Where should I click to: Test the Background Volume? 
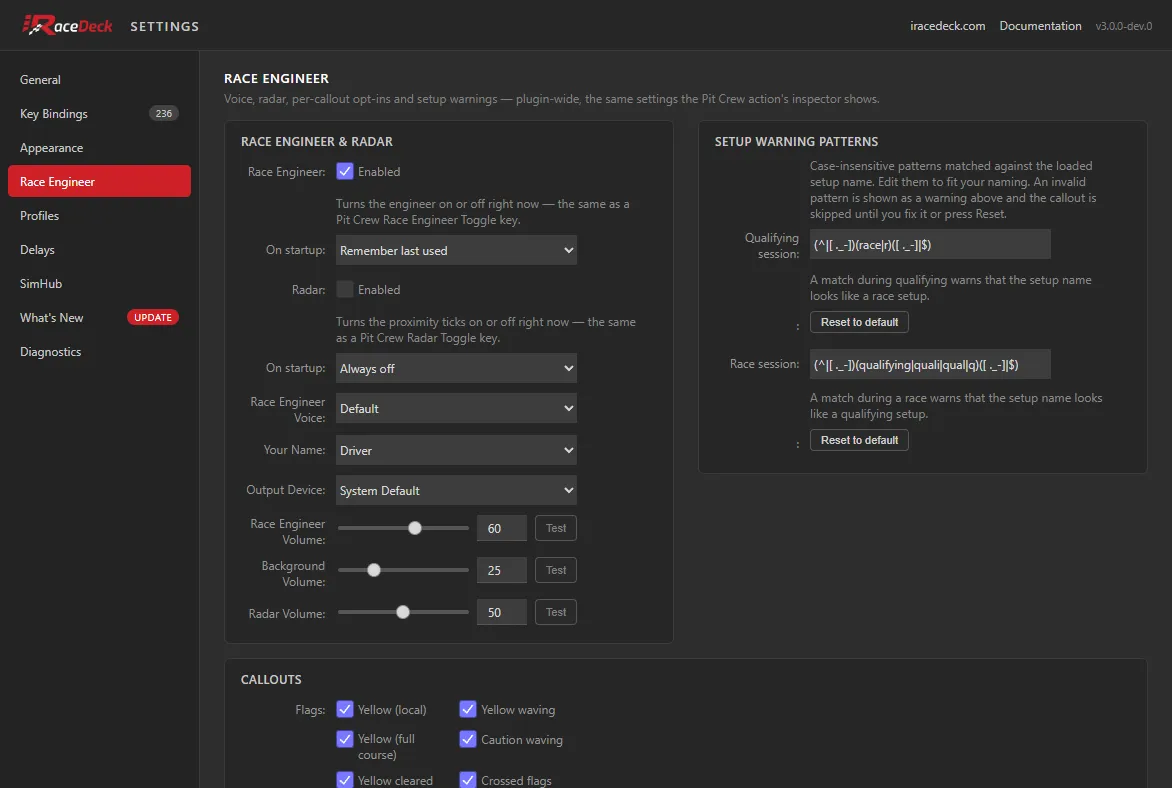pos(555,570)
